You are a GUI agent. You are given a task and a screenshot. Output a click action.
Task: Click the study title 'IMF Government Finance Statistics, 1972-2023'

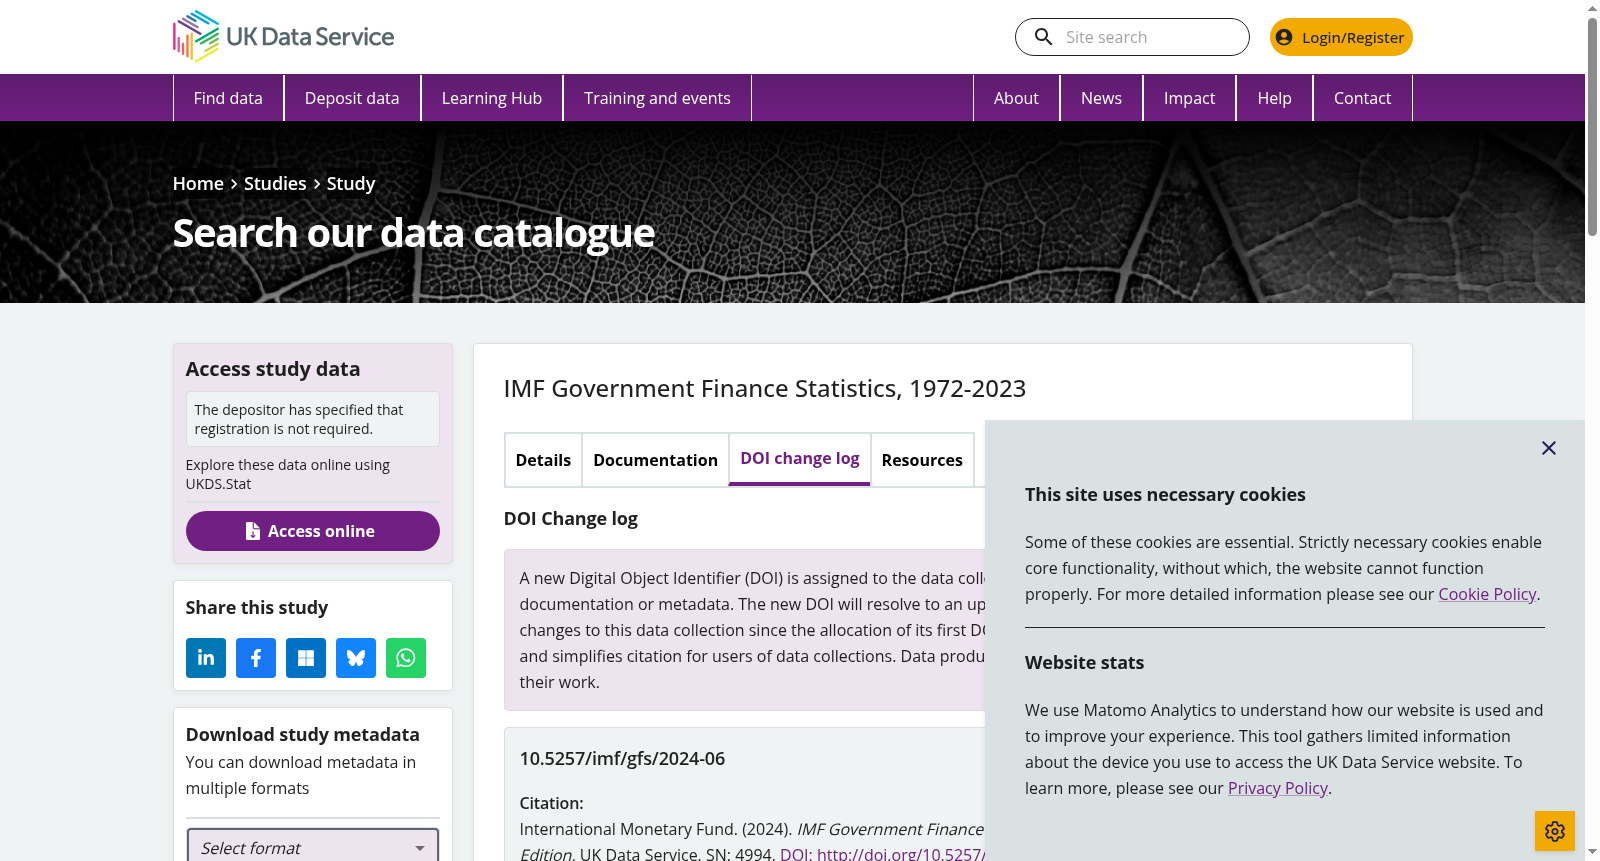coord(765,389)
